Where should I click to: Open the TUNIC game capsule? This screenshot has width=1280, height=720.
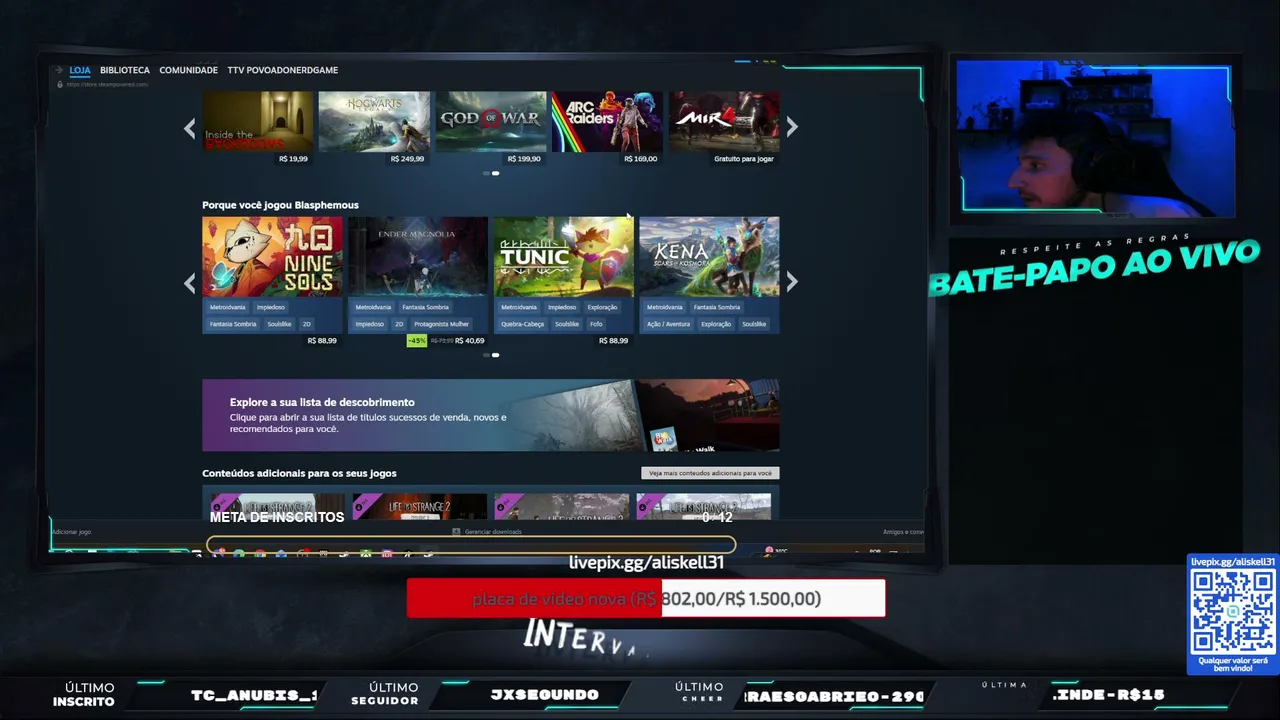tap(564, 257)
